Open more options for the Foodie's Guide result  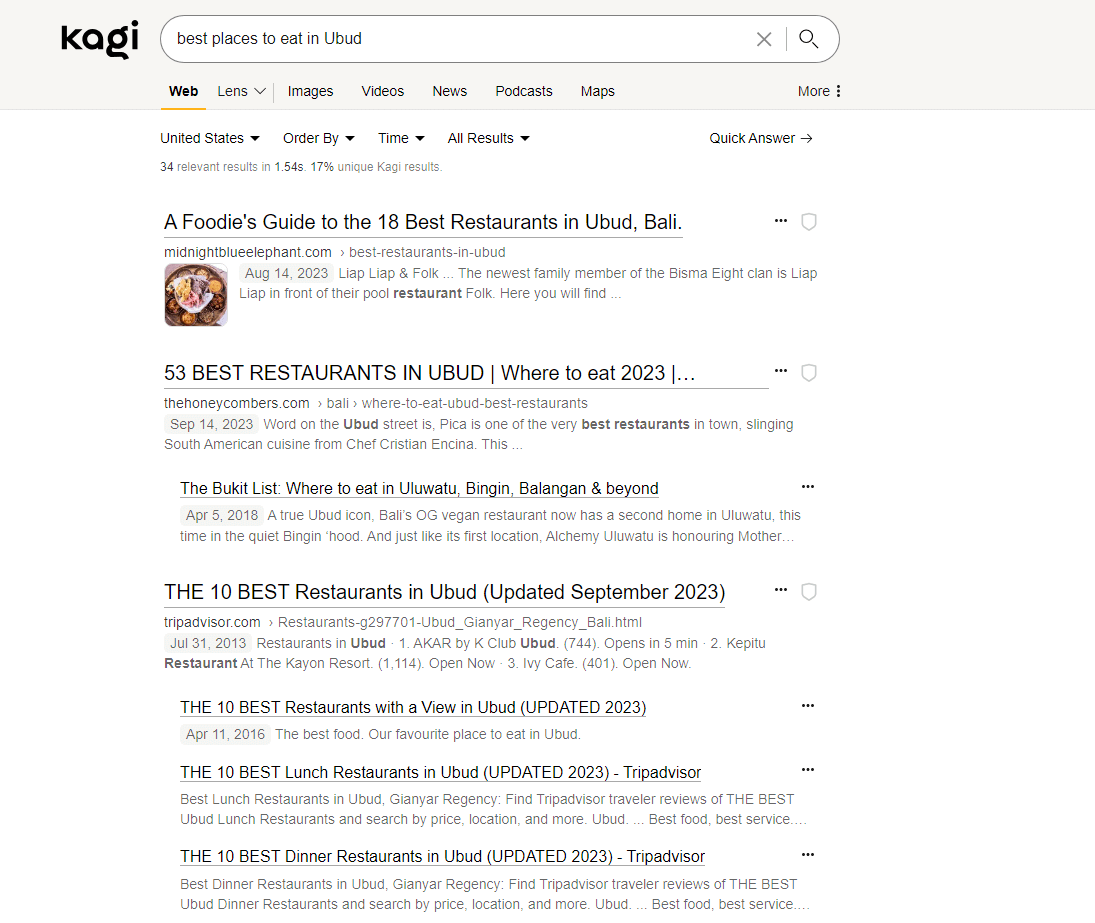click(781, 221)
